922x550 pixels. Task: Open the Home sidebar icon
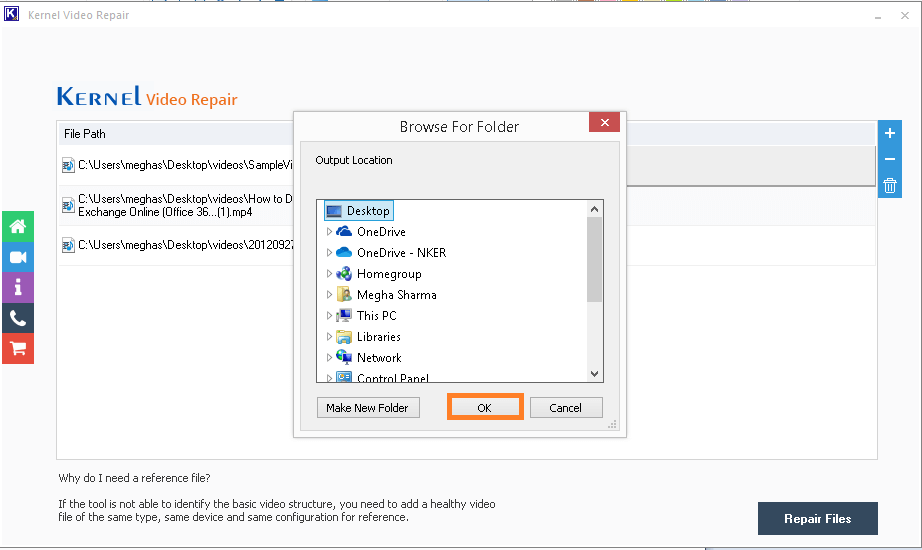pos(18,226)
